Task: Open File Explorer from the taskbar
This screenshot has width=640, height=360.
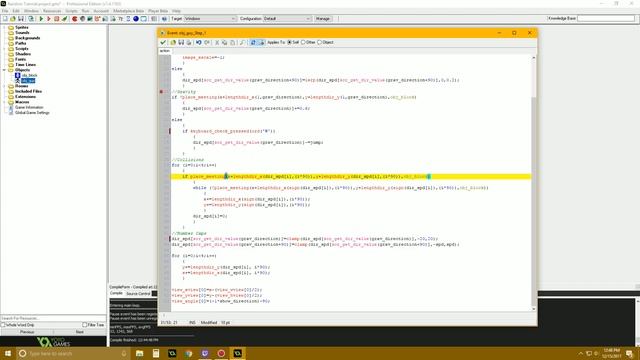Action: coord(140,353)
